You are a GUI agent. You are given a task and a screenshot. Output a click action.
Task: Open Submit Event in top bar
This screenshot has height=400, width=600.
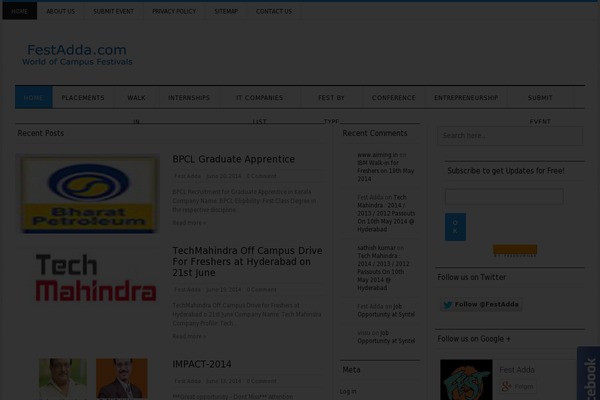click(114, 11)
